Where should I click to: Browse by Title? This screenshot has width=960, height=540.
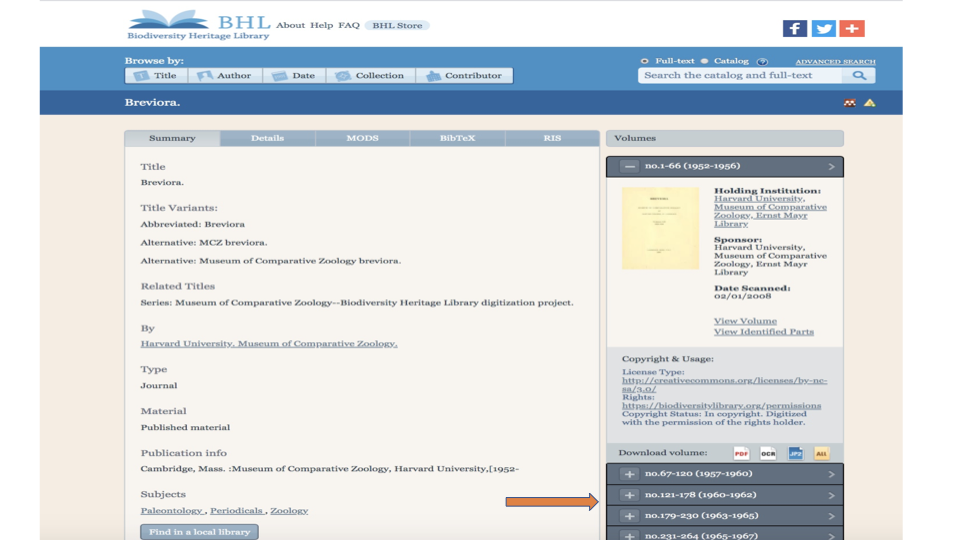[157, 76]
